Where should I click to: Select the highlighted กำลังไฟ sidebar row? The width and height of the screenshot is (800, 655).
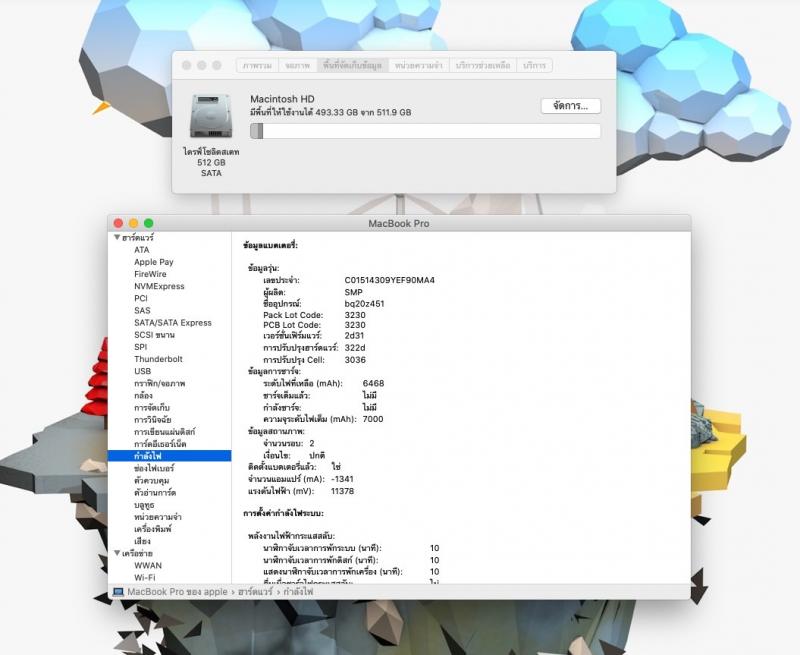169,456
